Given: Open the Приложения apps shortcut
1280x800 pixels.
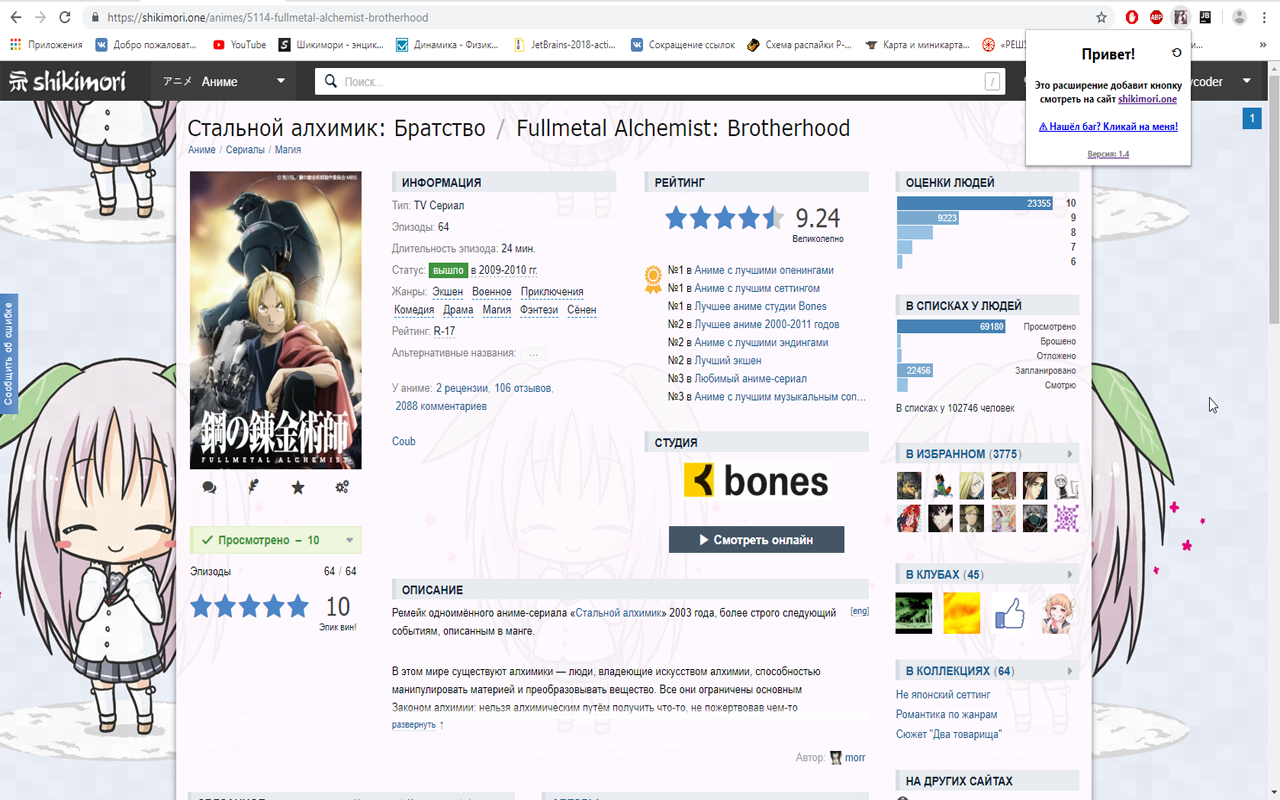Looking at the screenshot, I should click(46, 44).
